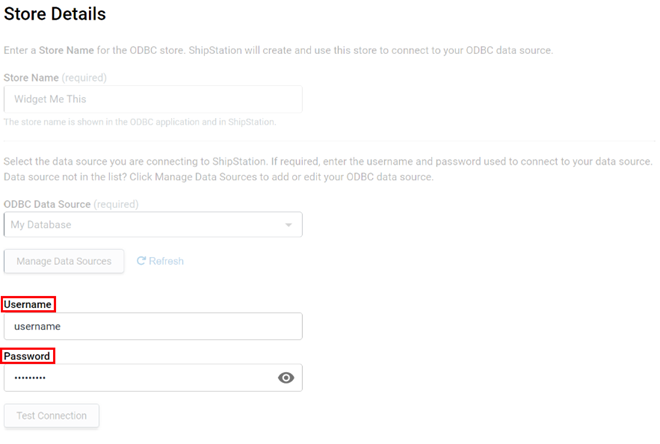Click the Data source not in the list line

[218, 177]
